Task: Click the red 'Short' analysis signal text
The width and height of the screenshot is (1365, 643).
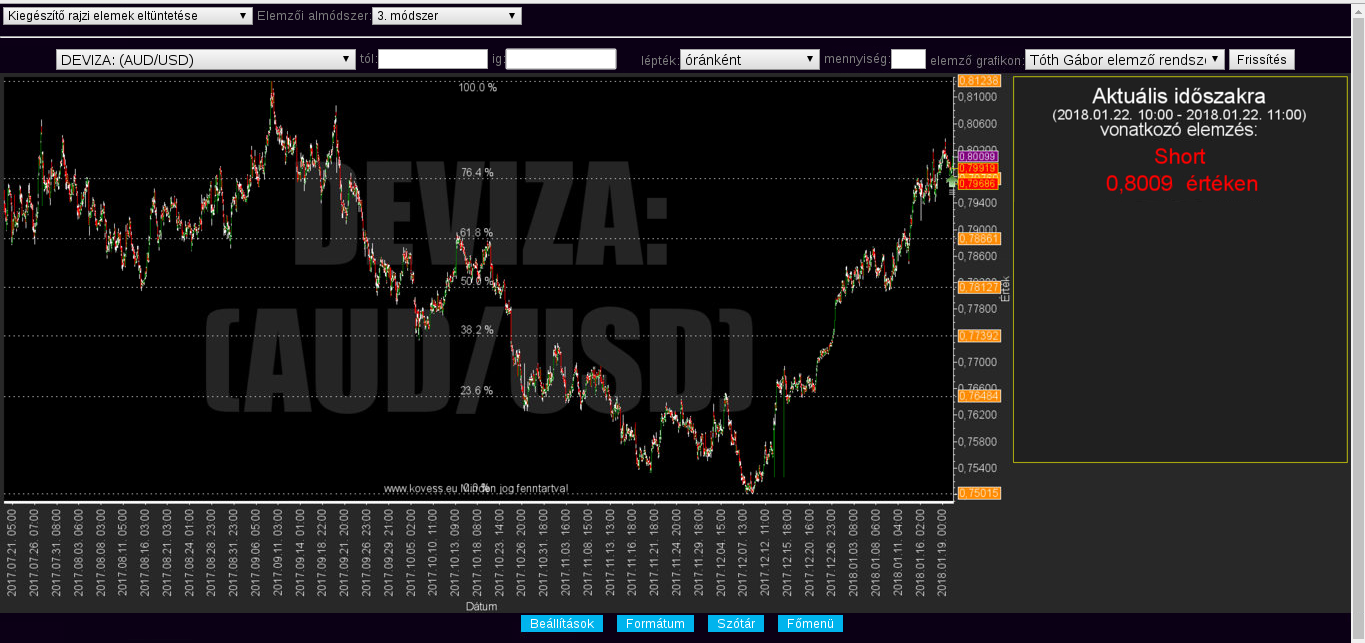Action: pyautogui.click(x=1179, y=157)
